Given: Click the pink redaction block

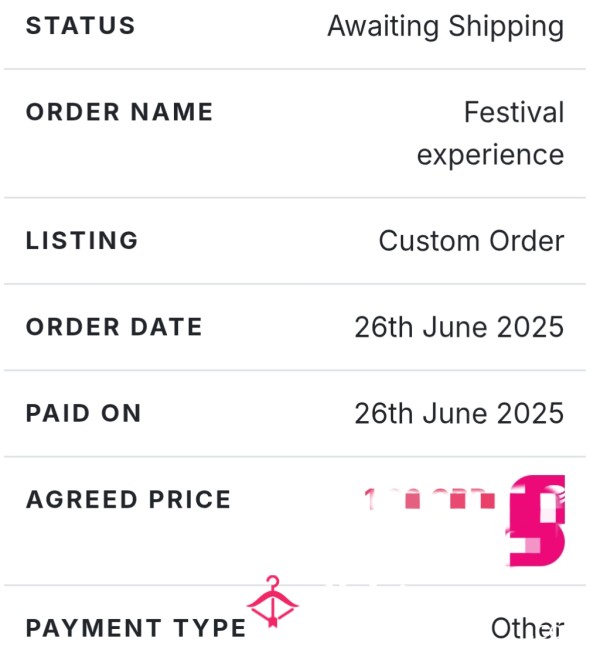Looking at the screenshot, I should [537, 520].
